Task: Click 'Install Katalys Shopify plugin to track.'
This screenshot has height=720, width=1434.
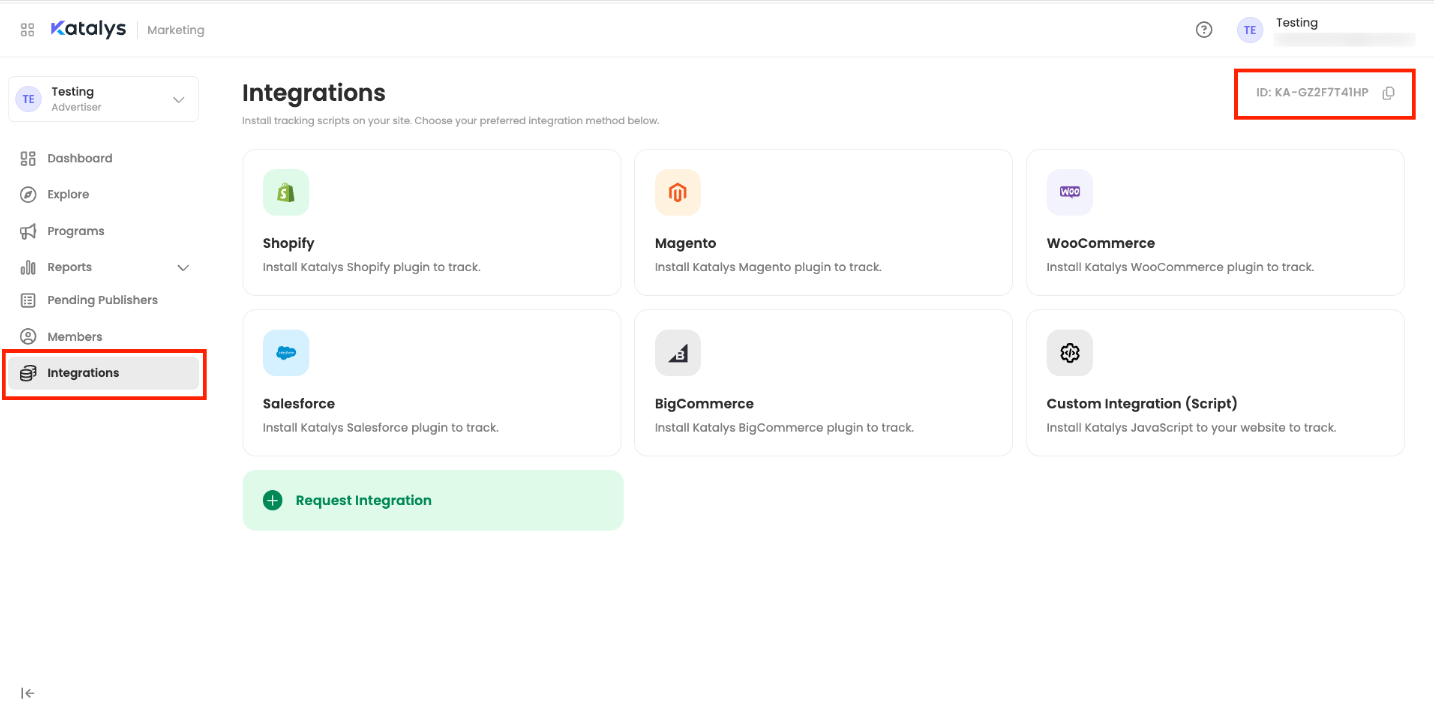Action: click(372, 267)
